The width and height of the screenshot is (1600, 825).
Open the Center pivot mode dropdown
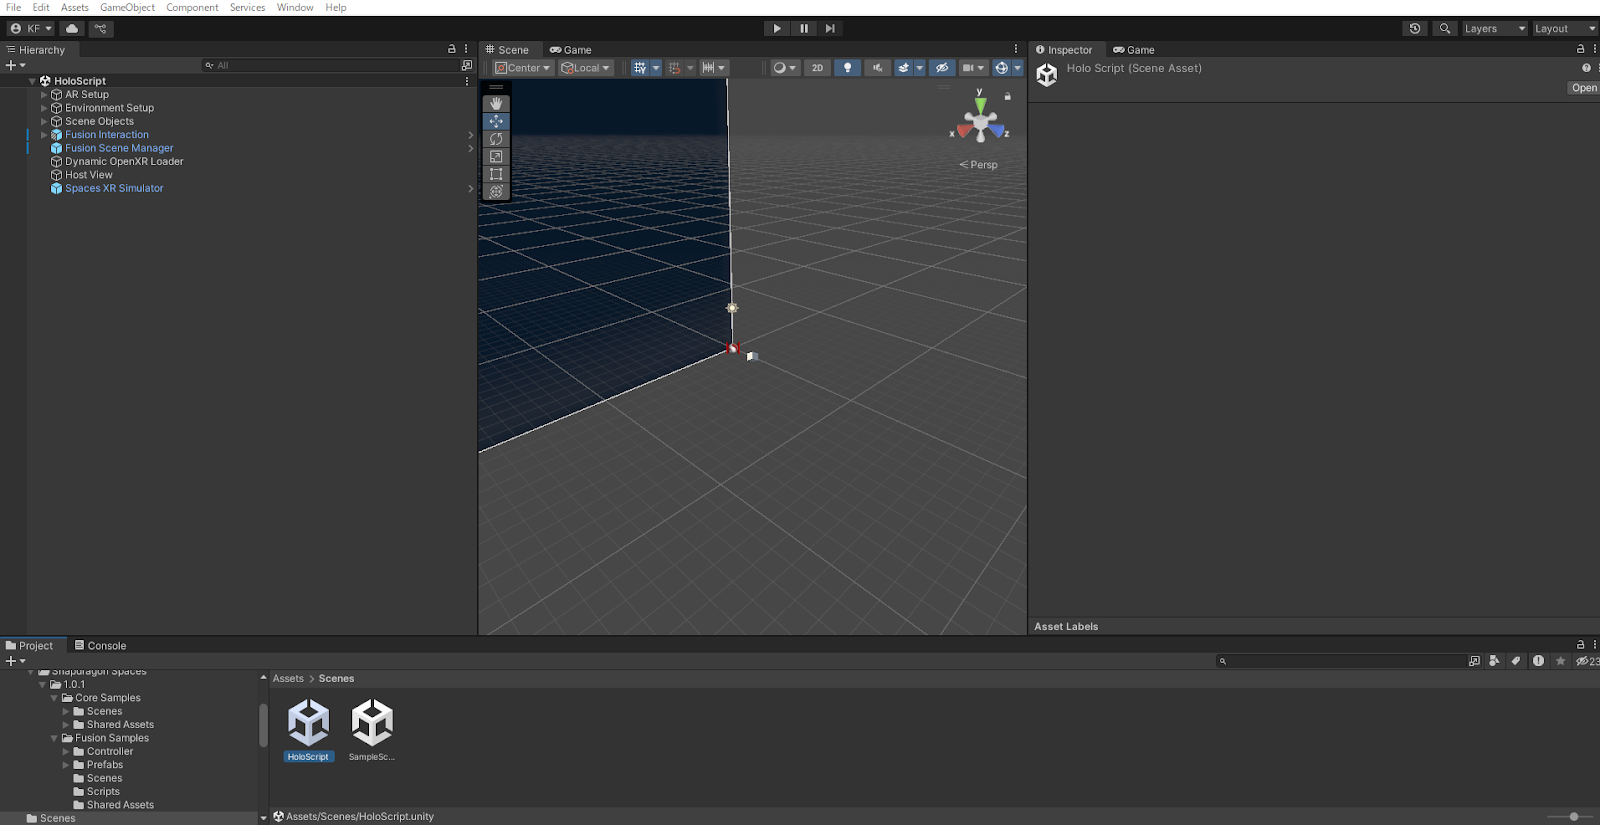(523, 68)
